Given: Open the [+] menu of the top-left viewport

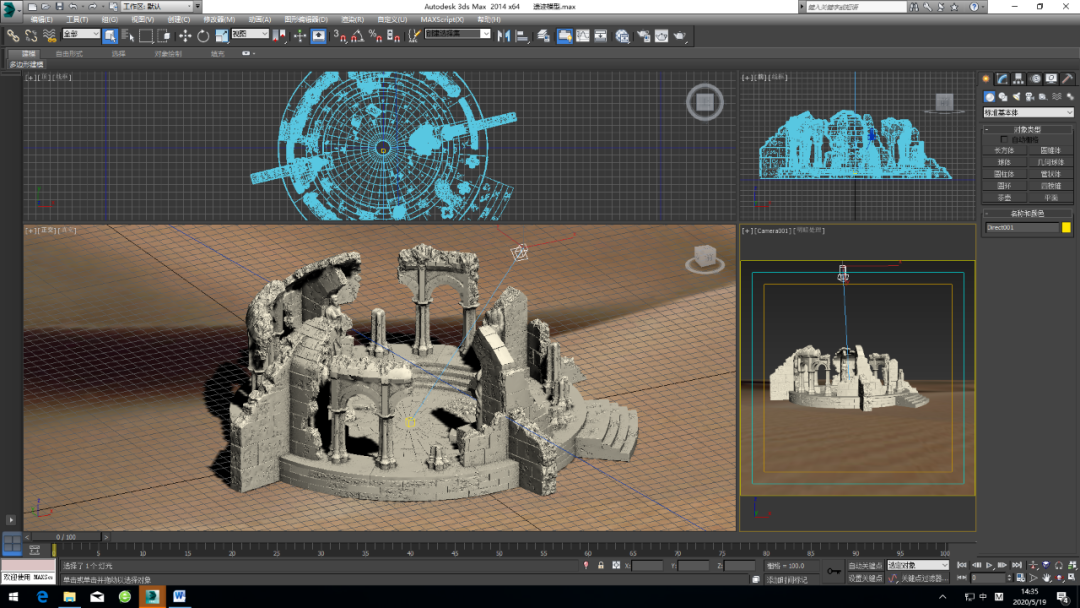Looking at the screenshot, I should point(30,77).
